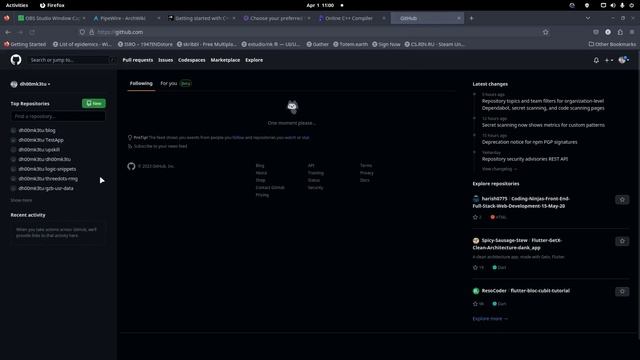The image size is (640, 360).
Task: Click the Firefox back arrow button
Action: click(8, 32)
